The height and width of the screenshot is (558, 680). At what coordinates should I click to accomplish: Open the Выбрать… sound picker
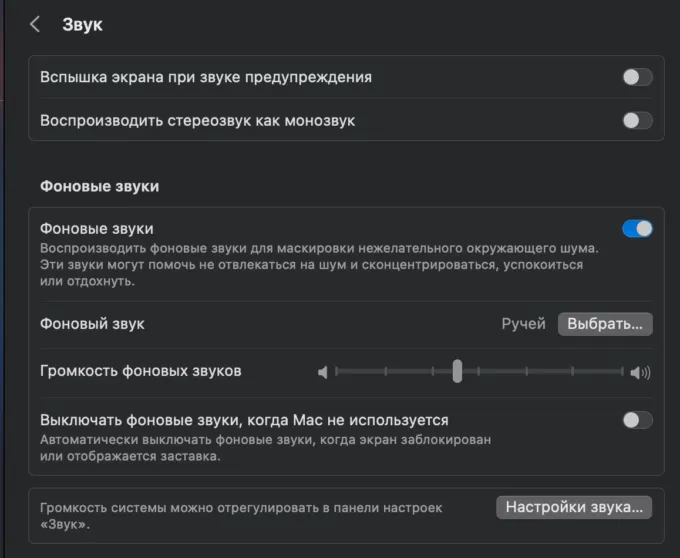(x=605, y=324)
